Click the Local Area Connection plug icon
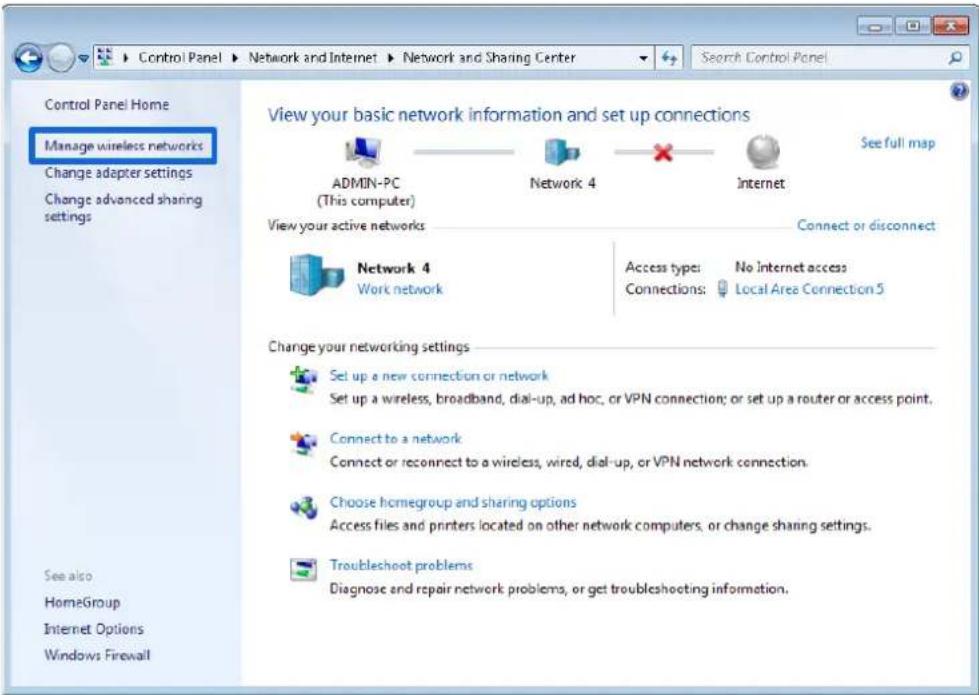The width and height of the screenshot is (979, 695). click(722, 288)
